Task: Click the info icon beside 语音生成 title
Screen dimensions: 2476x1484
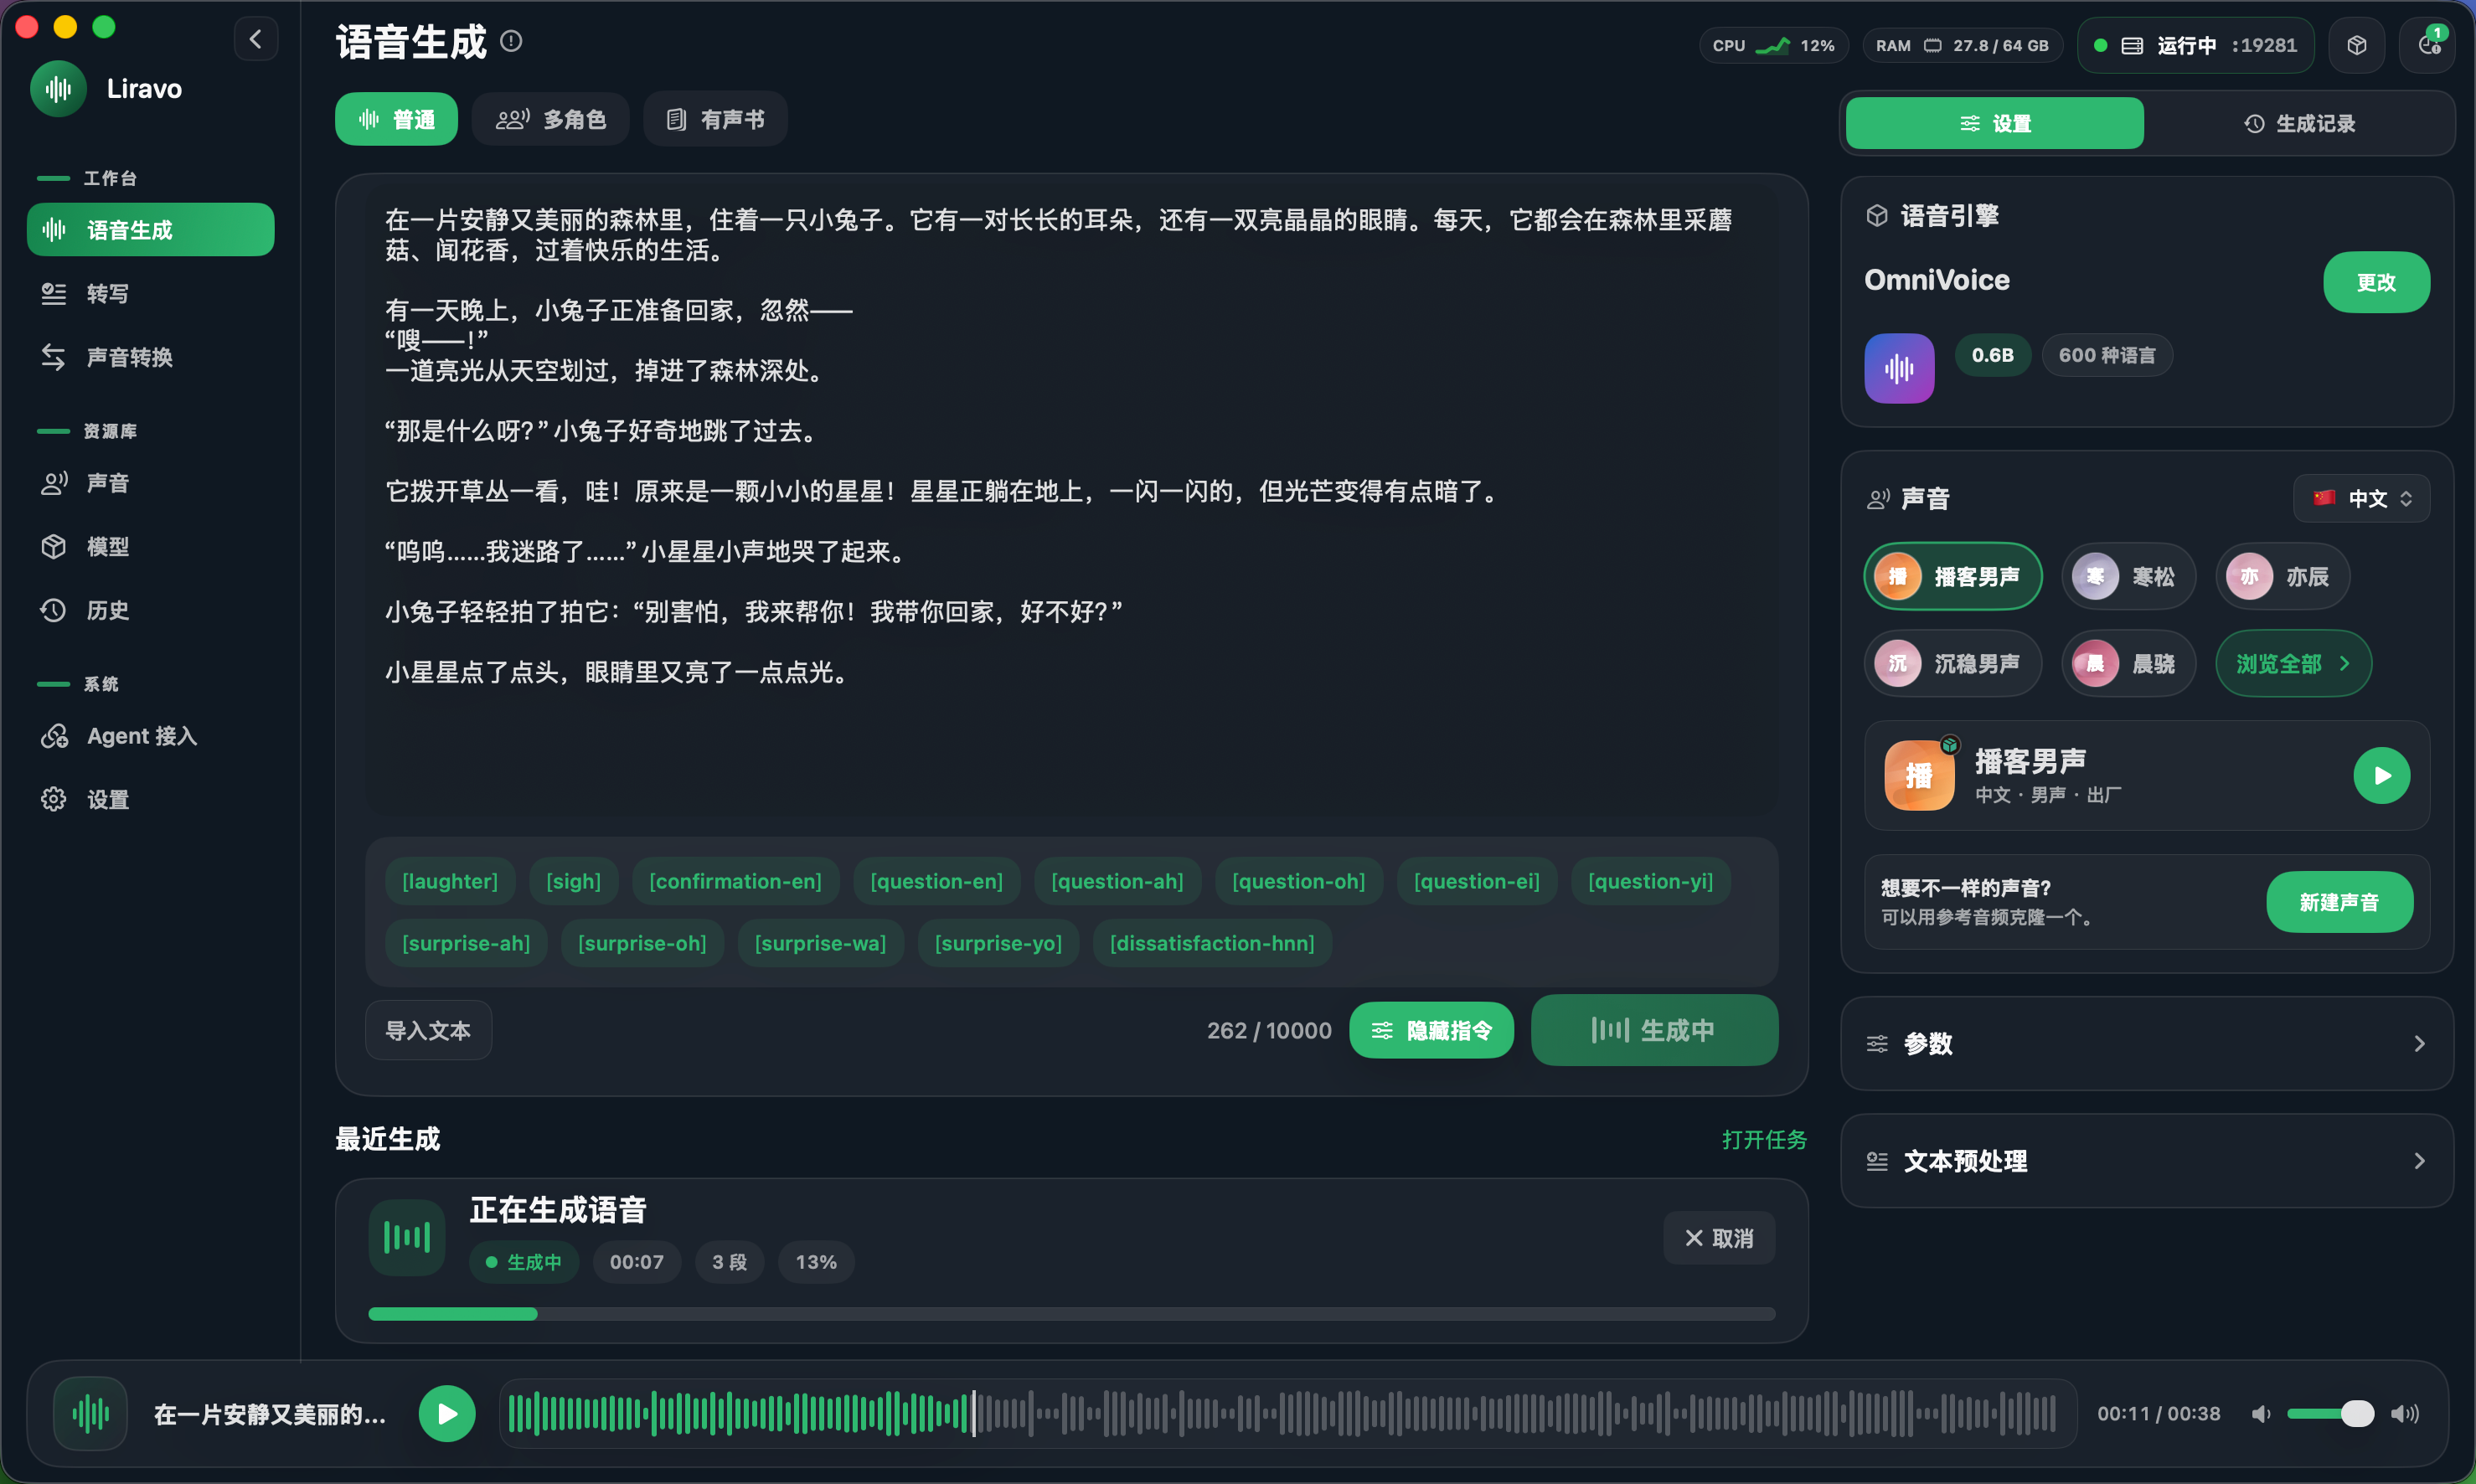Action: point(511,41)
